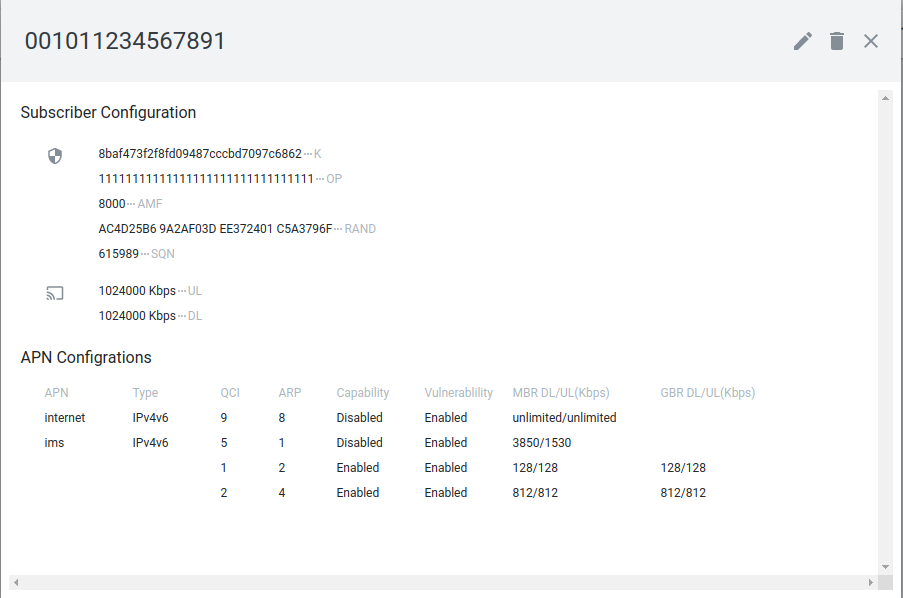Select the OP value of all ones
This screenshot has height=598, width=903.
[x=206, y=179]
